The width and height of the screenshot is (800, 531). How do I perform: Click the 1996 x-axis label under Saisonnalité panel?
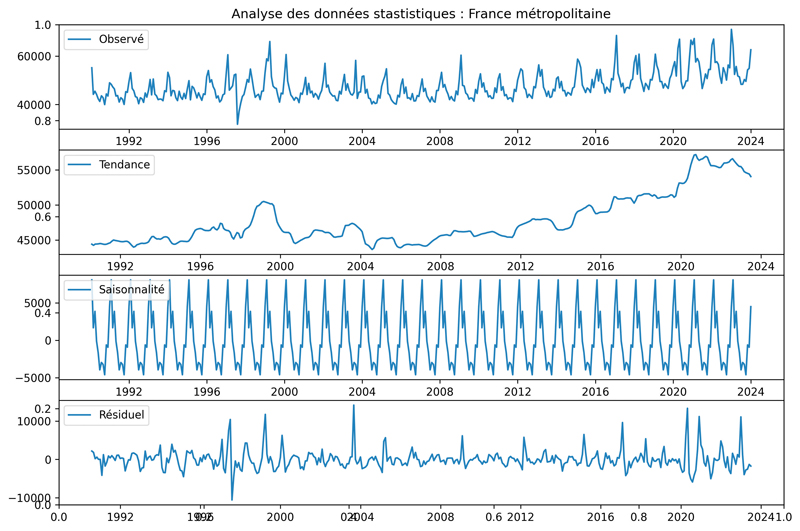(x=207, y=392)
